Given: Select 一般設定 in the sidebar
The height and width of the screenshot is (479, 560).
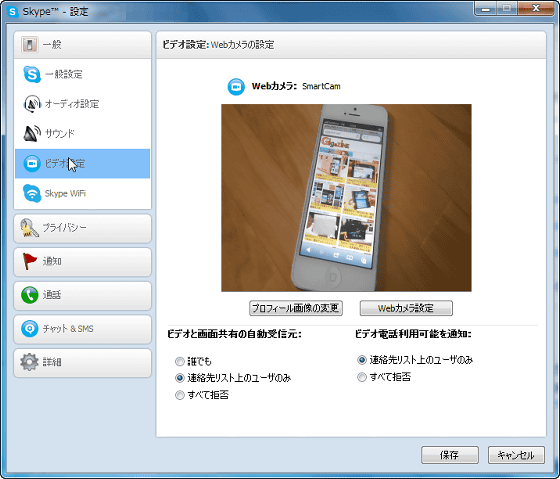Looking at the screenshot, I should point(82,74).
